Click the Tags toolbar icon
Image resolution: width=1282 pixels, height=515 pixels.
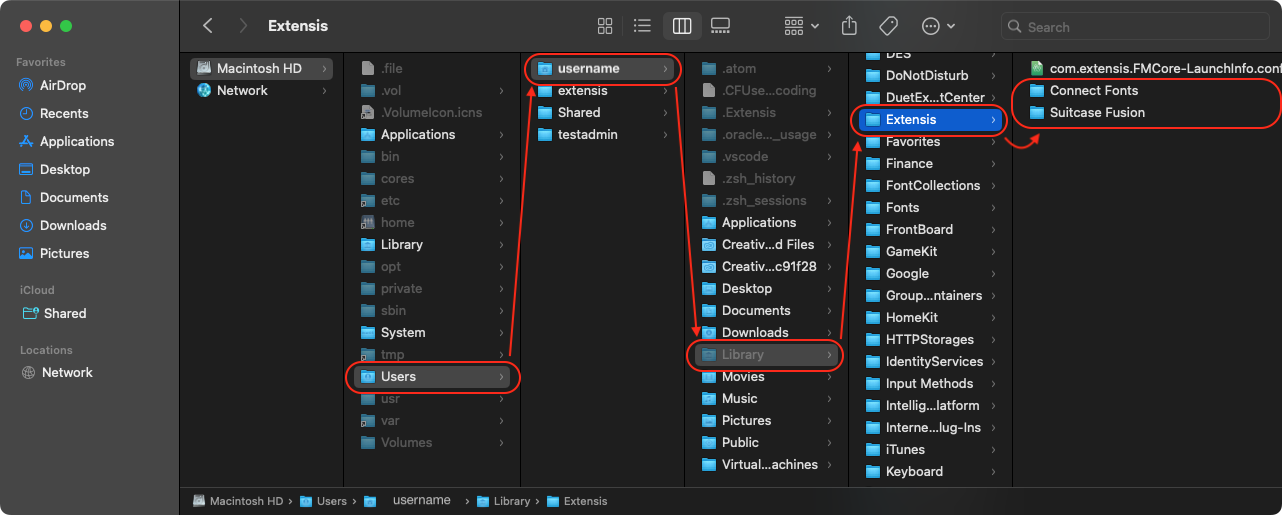[x=888, y=26]
